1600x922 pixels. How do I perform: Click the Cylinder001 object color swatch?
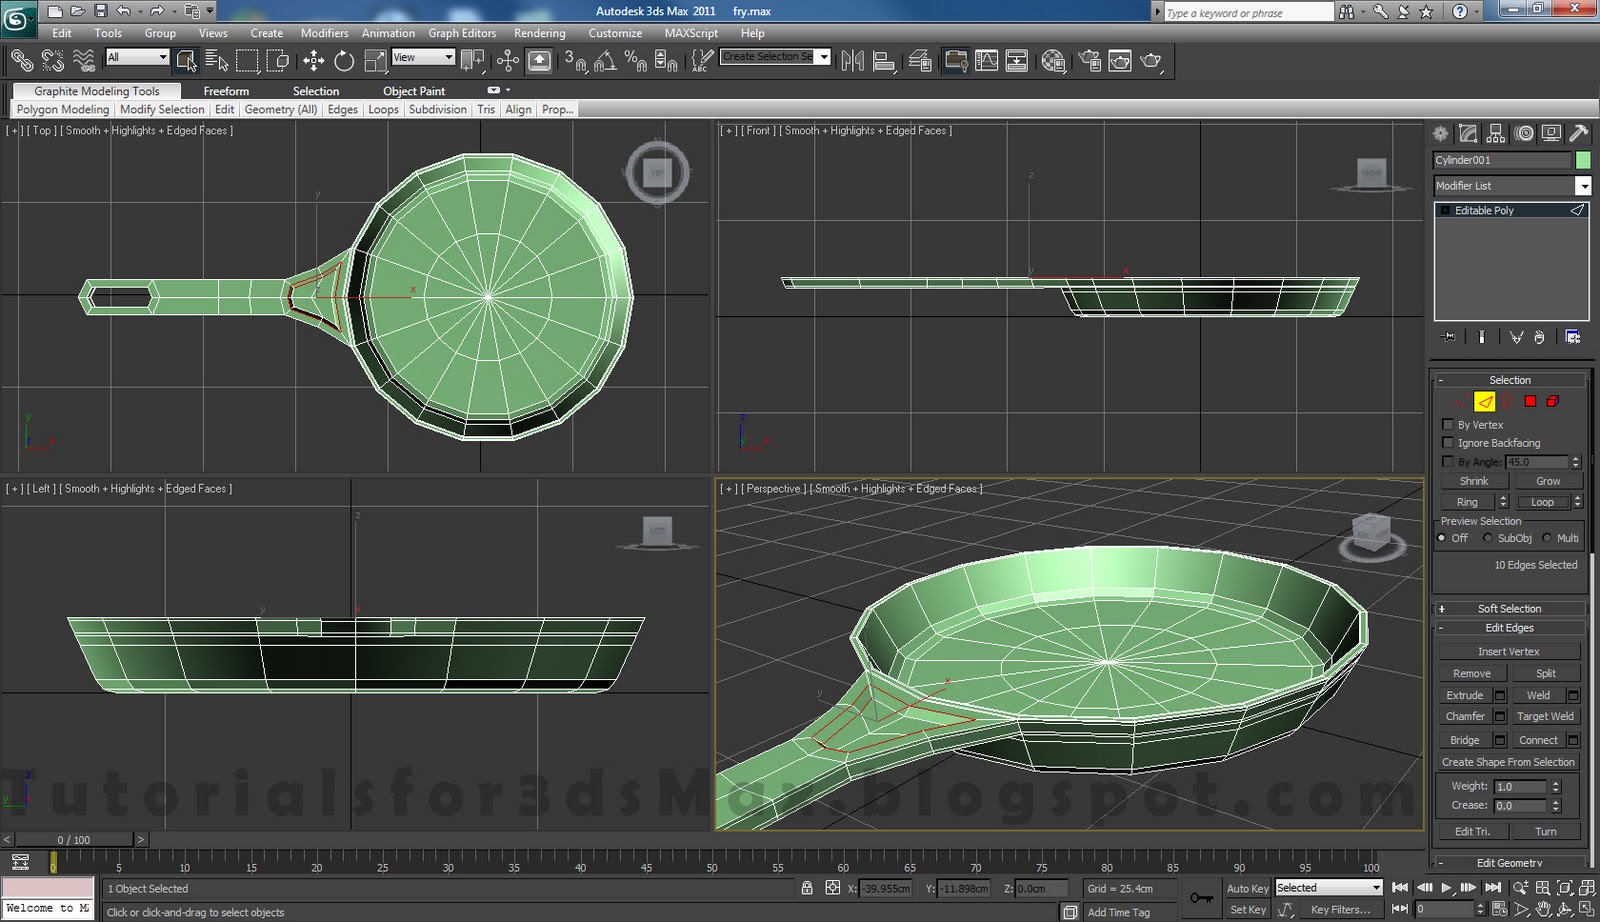1583,160
